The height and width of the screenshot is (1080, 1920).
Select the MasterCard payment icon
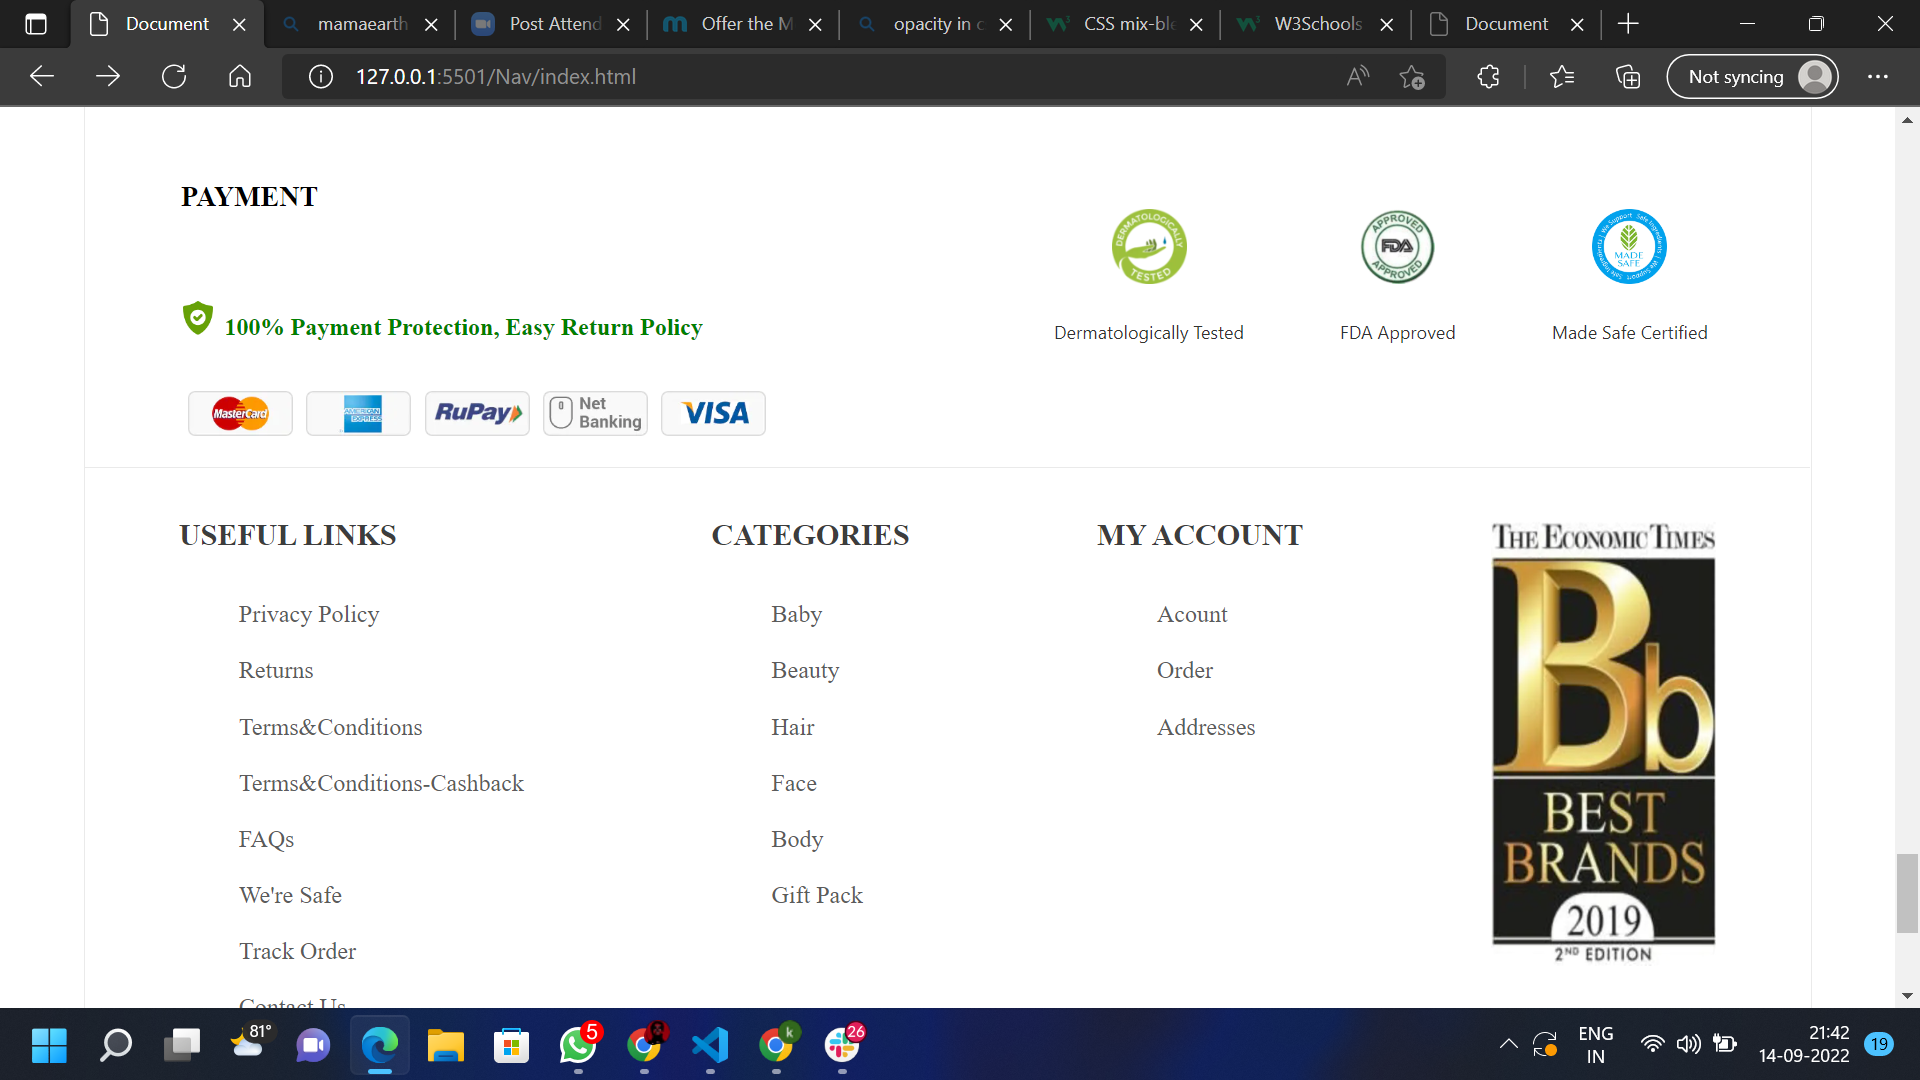click(239, 413)
